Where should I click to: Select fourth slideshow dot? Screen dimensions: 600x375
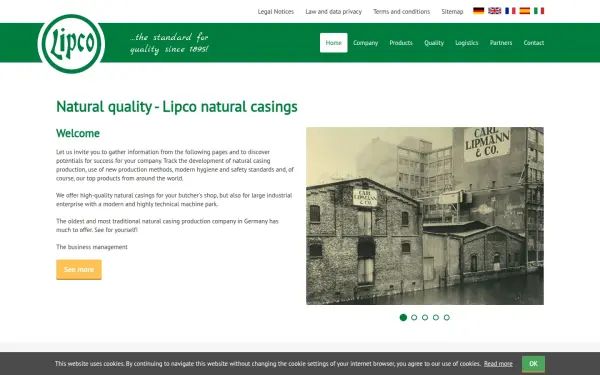pyautogui.click(x=435, y=317)
